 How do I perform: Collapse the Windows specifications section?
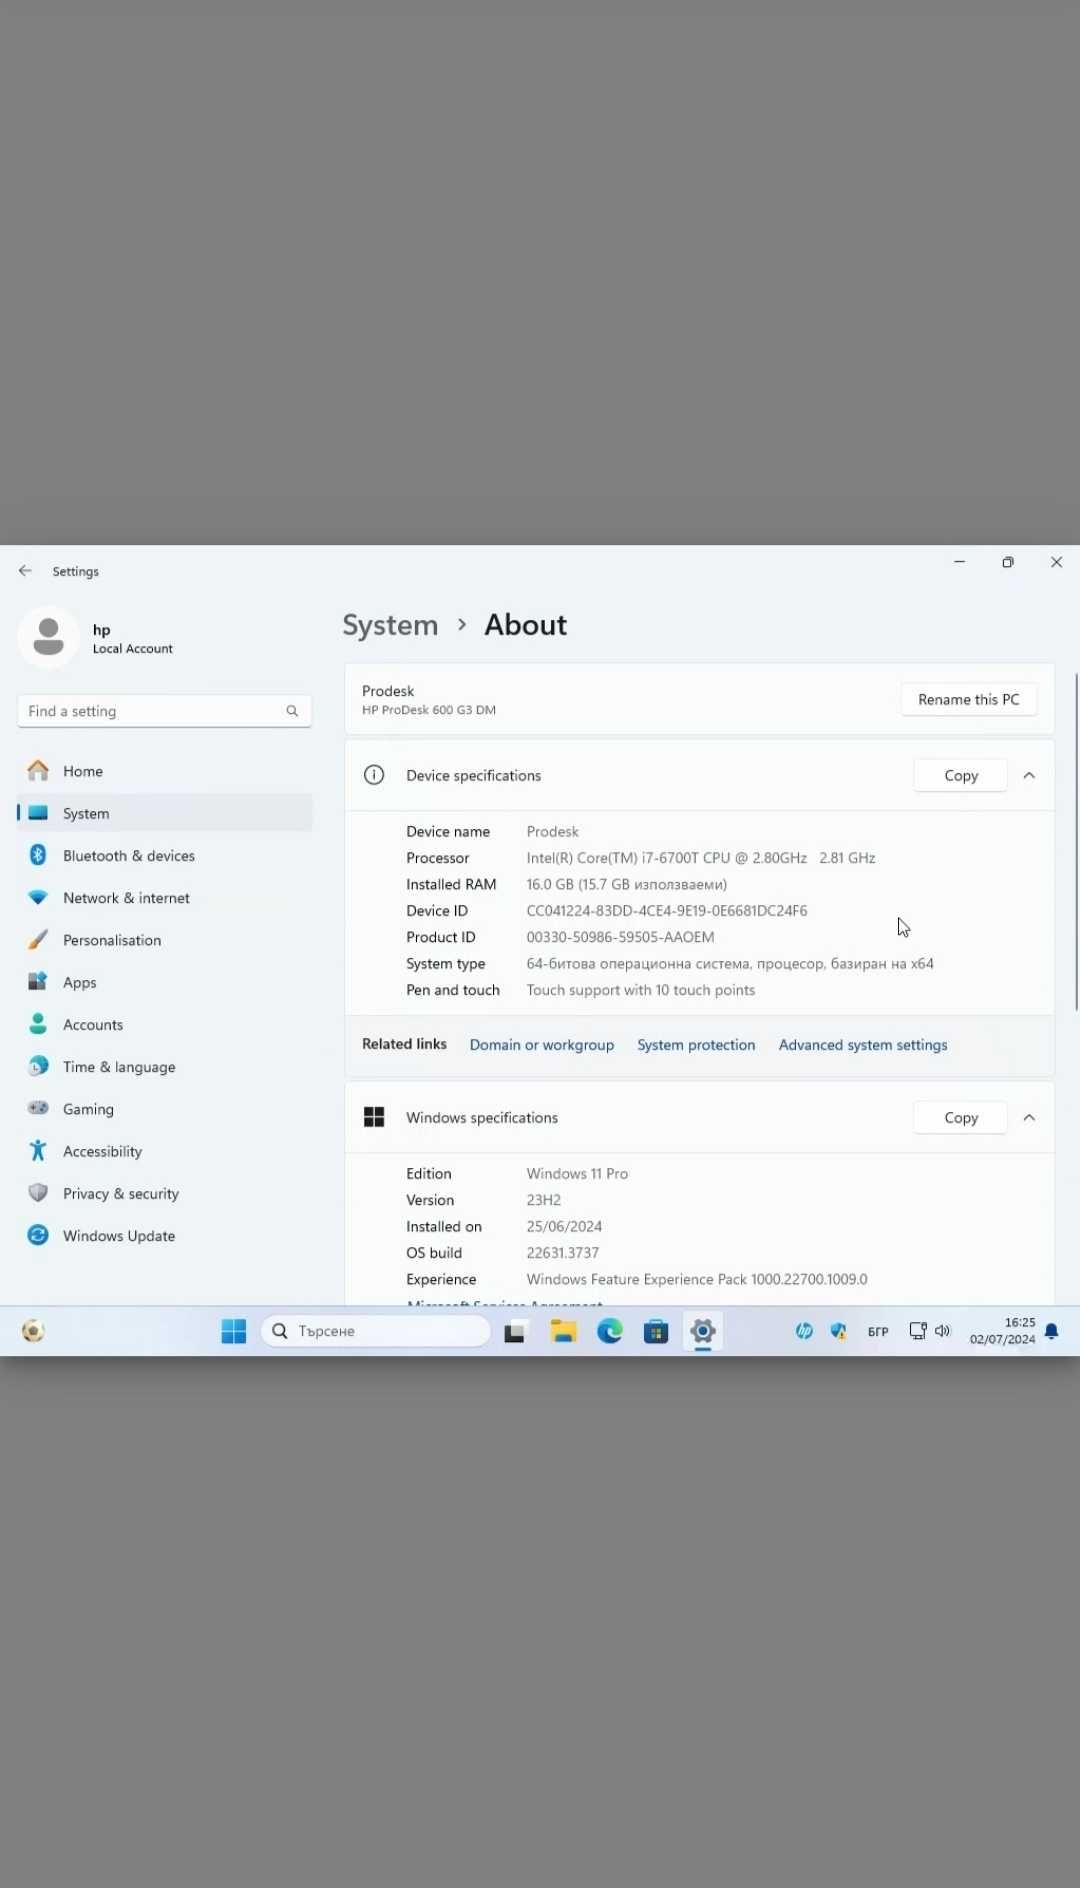point(1029,1118)
